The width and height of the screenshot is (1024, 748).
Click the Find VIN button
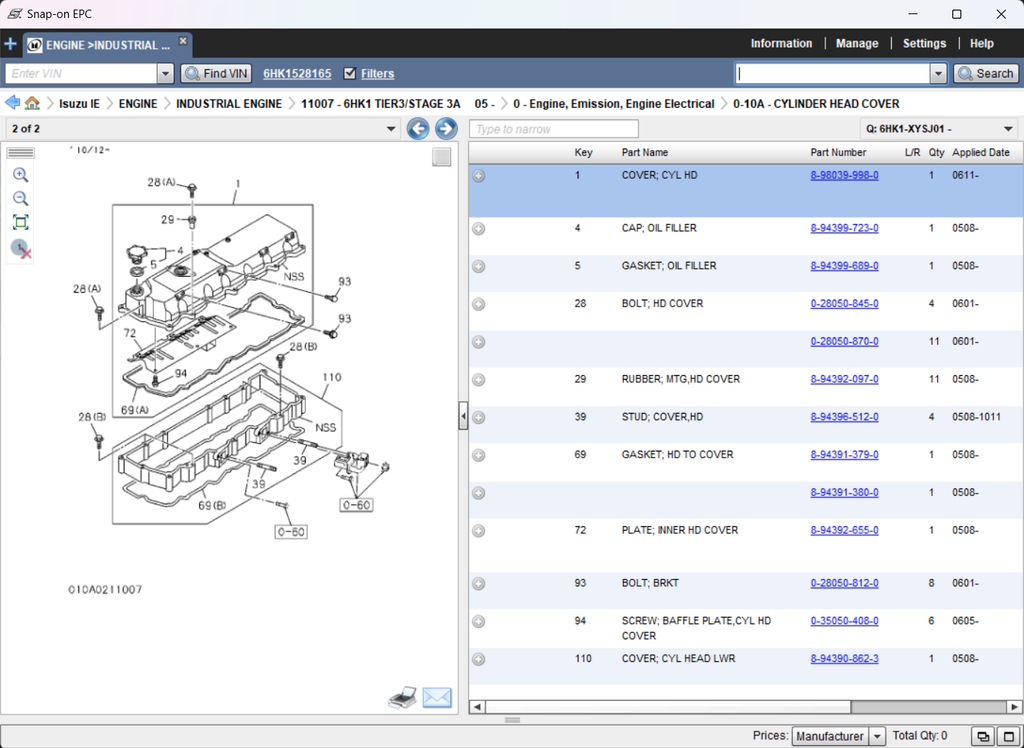[217, 74]
